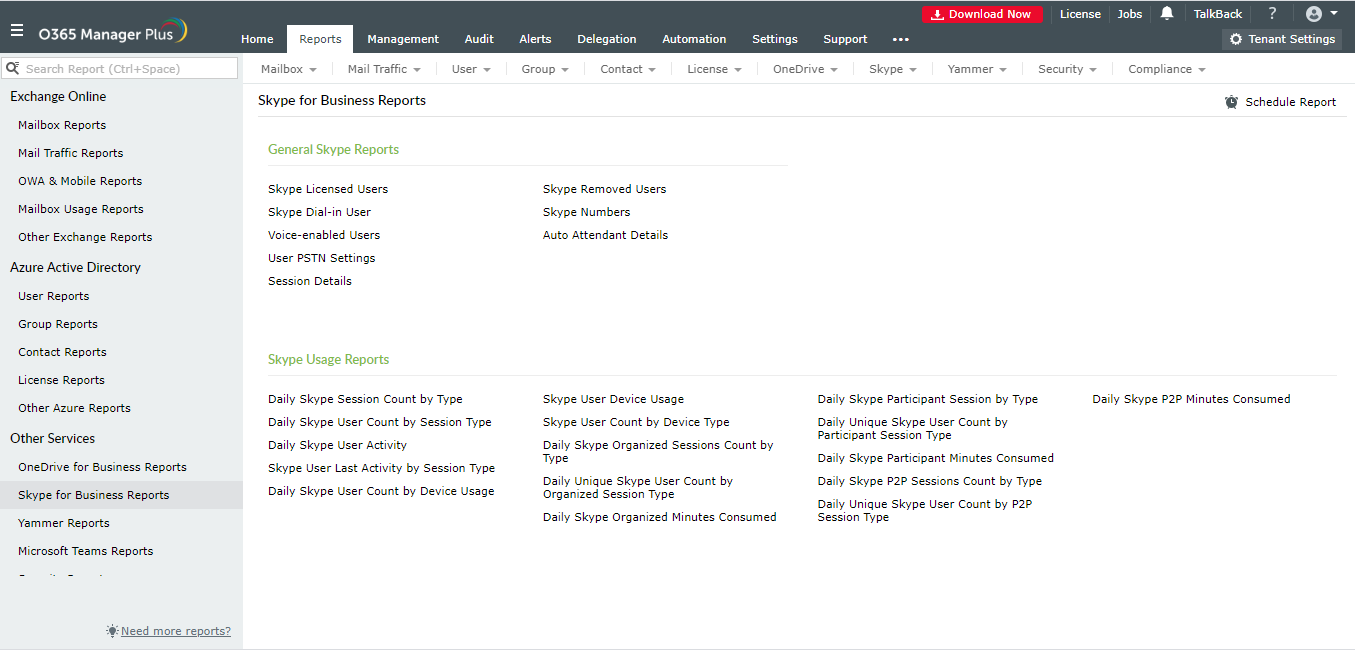1355x651 pixels.
Task: Open Session Details report
Action: [310, 281]
